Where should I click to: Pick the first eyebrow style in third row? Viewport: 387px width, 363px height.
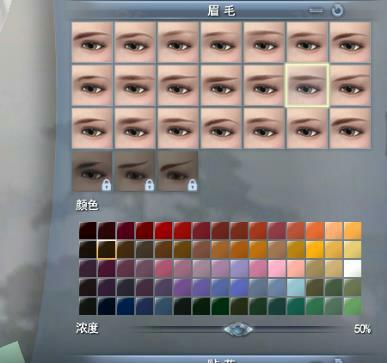(x=92, y=128)
